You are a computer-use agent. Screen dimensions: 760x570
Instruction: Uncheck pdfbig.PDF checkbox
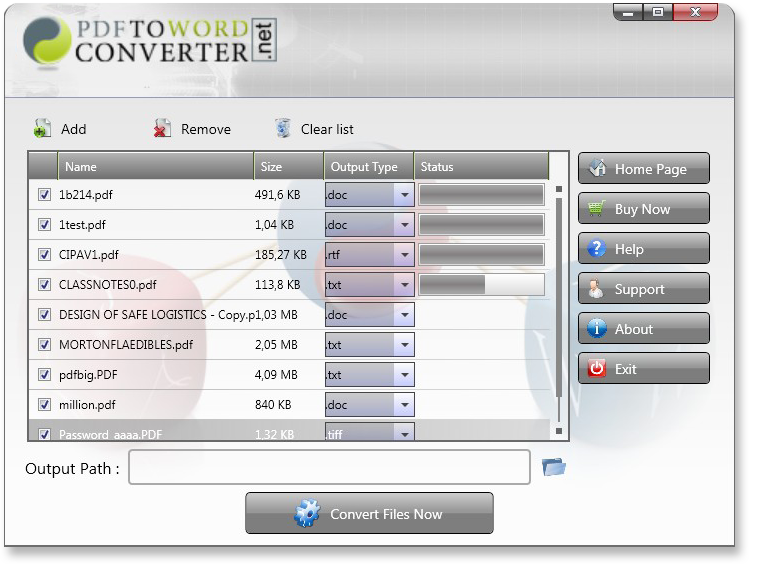click(x=45, y=375)
